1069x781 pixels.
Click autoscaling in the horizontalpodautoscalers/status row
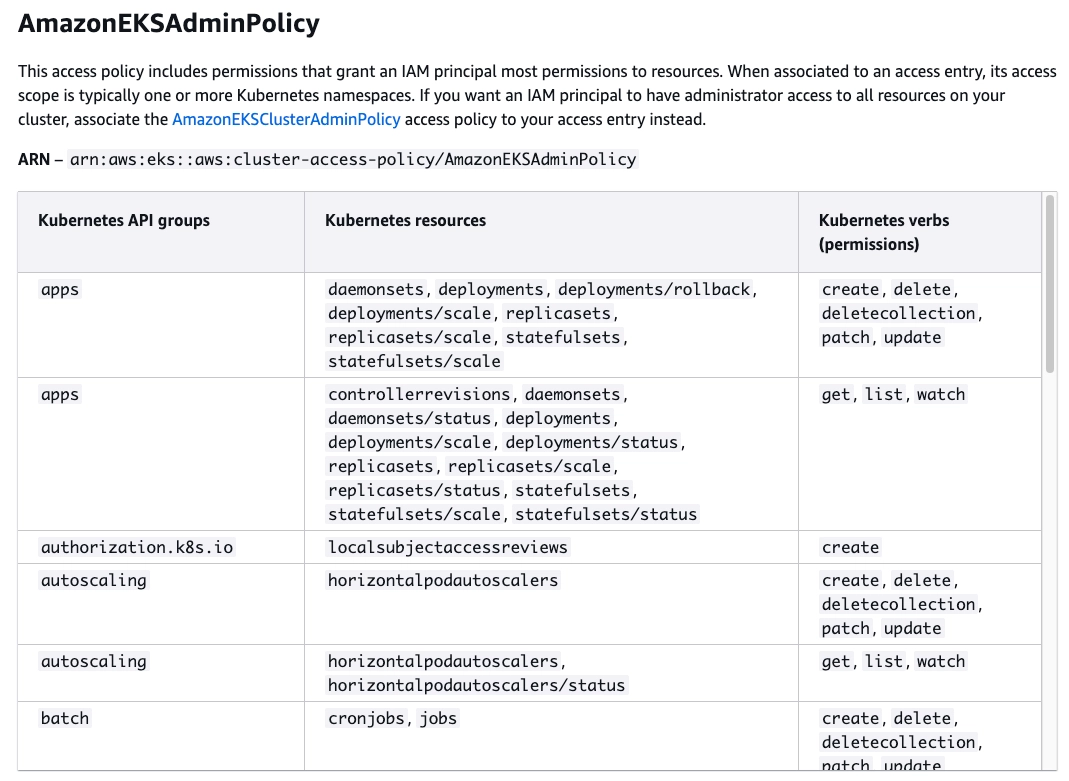coord(93,662)
